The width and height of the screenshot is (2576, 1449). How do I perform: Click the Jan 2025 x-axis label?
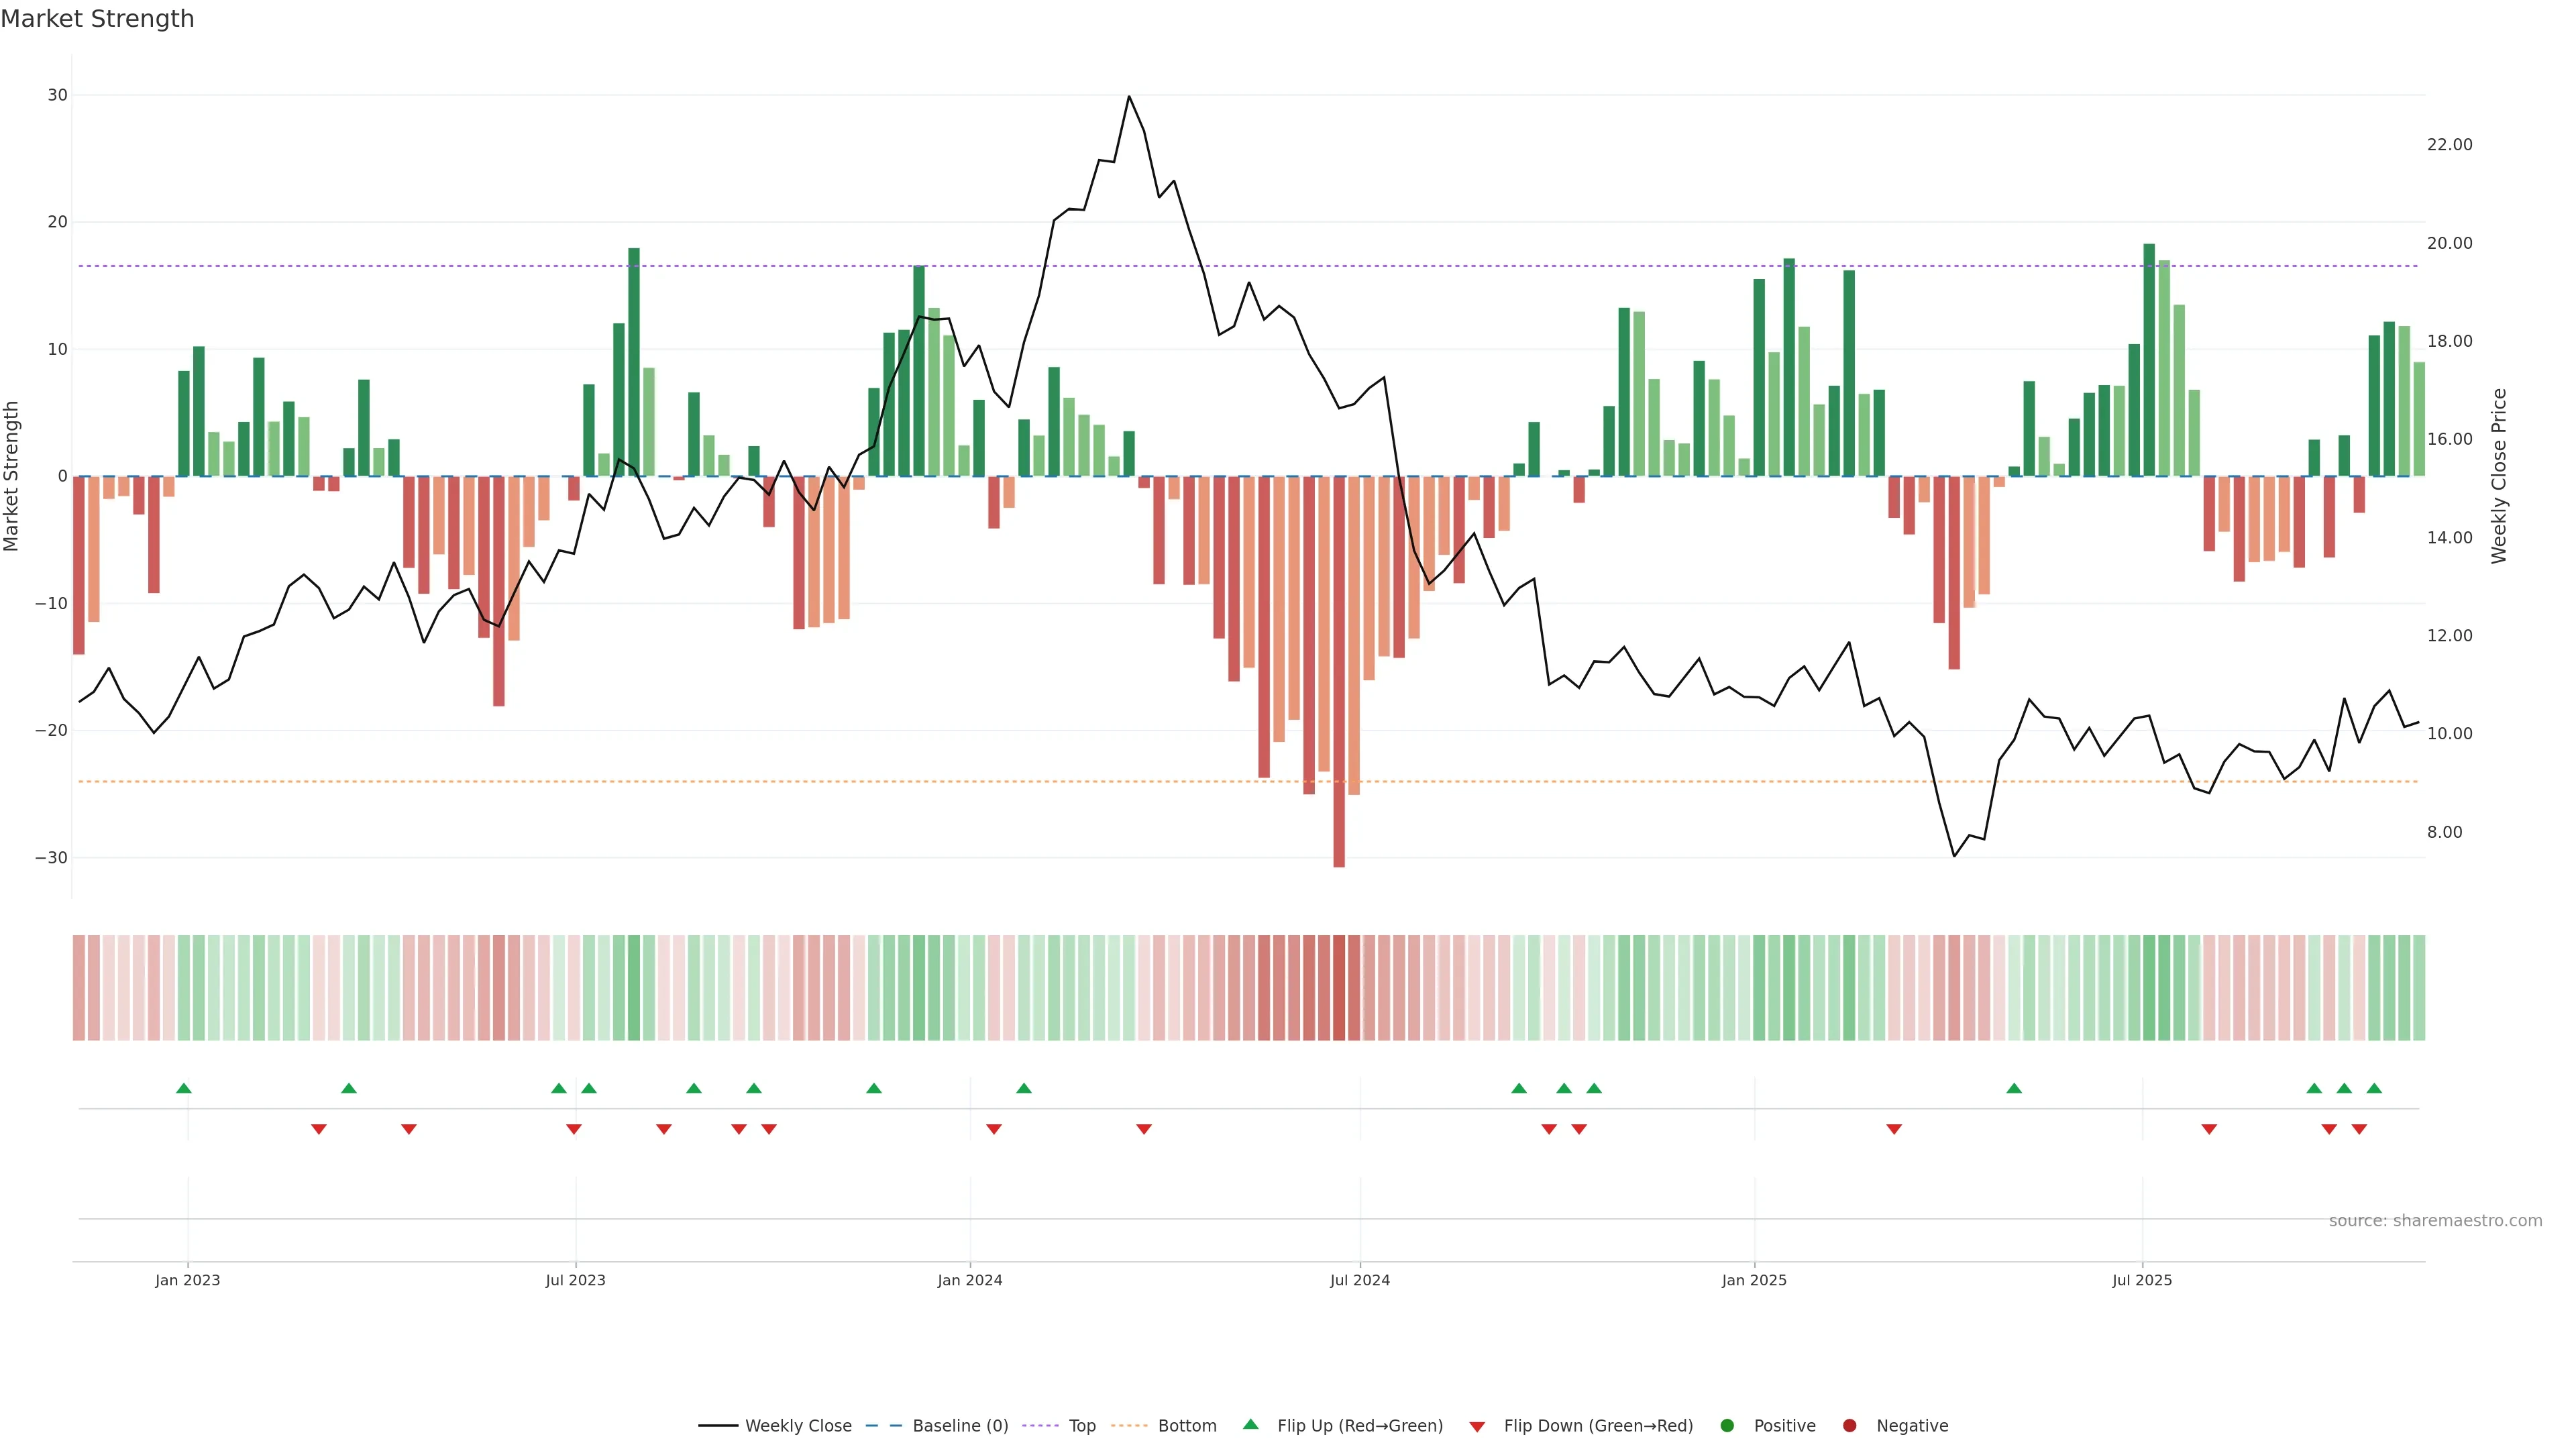coord(1754,1280)
